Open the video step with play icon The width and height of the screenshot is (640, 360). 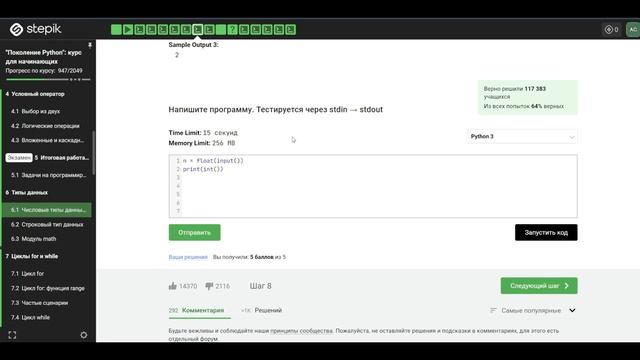(128, 29)
